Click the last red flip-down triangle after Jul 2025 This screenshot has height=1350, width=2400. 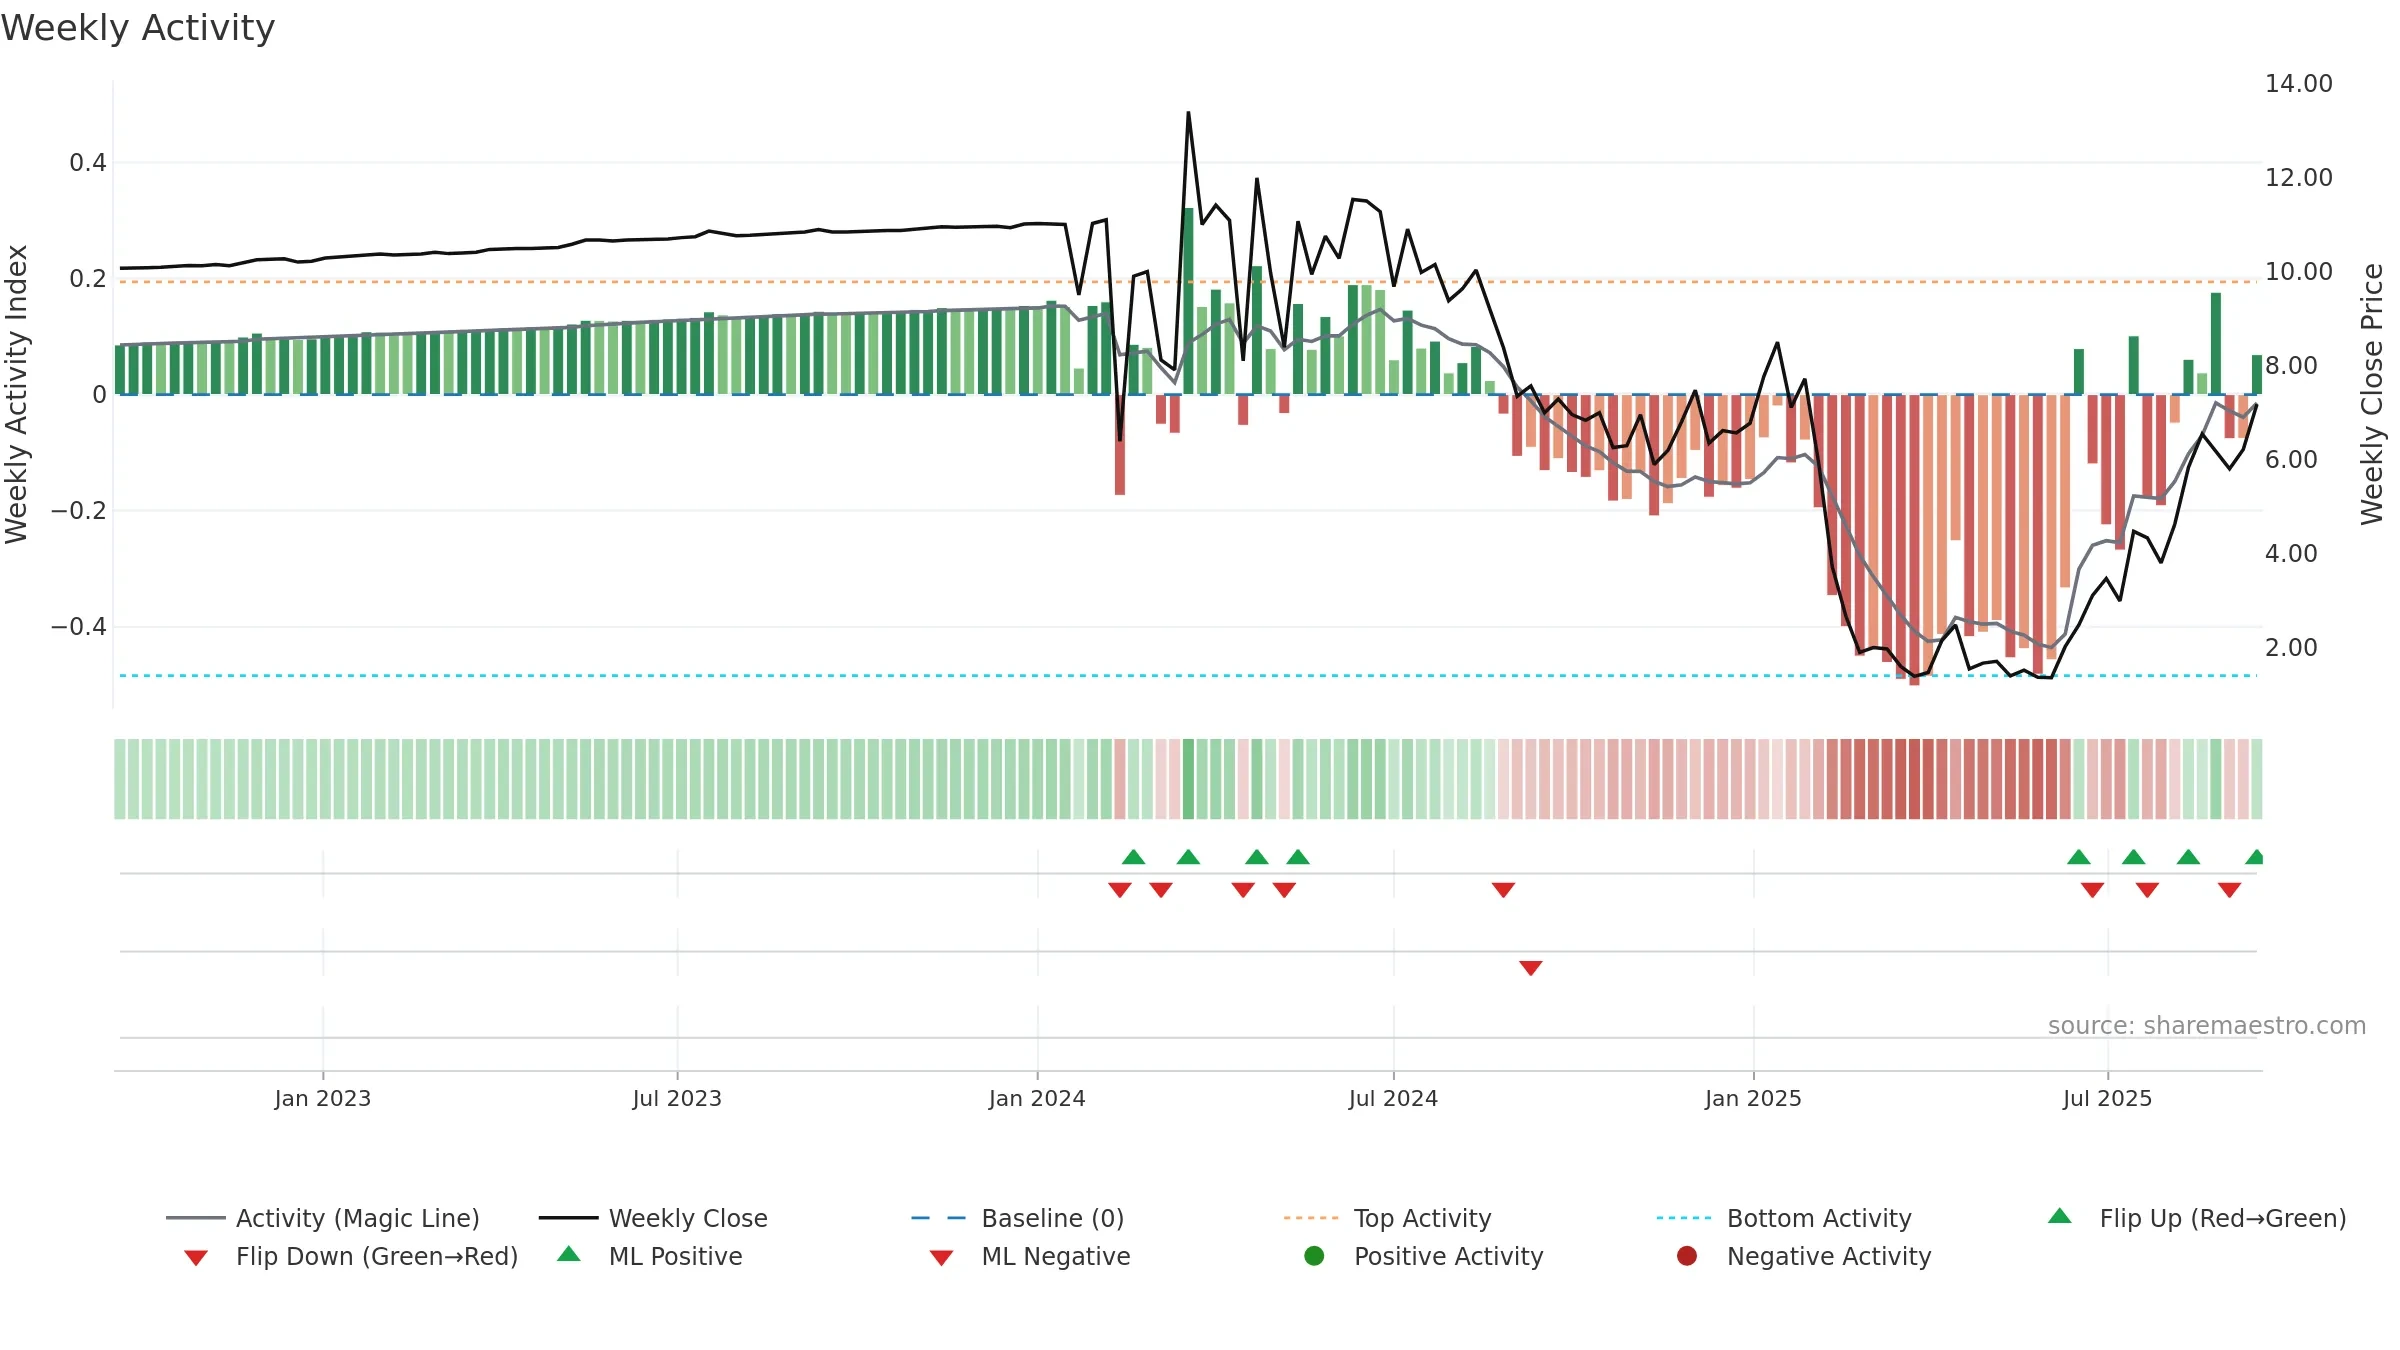2229,889
